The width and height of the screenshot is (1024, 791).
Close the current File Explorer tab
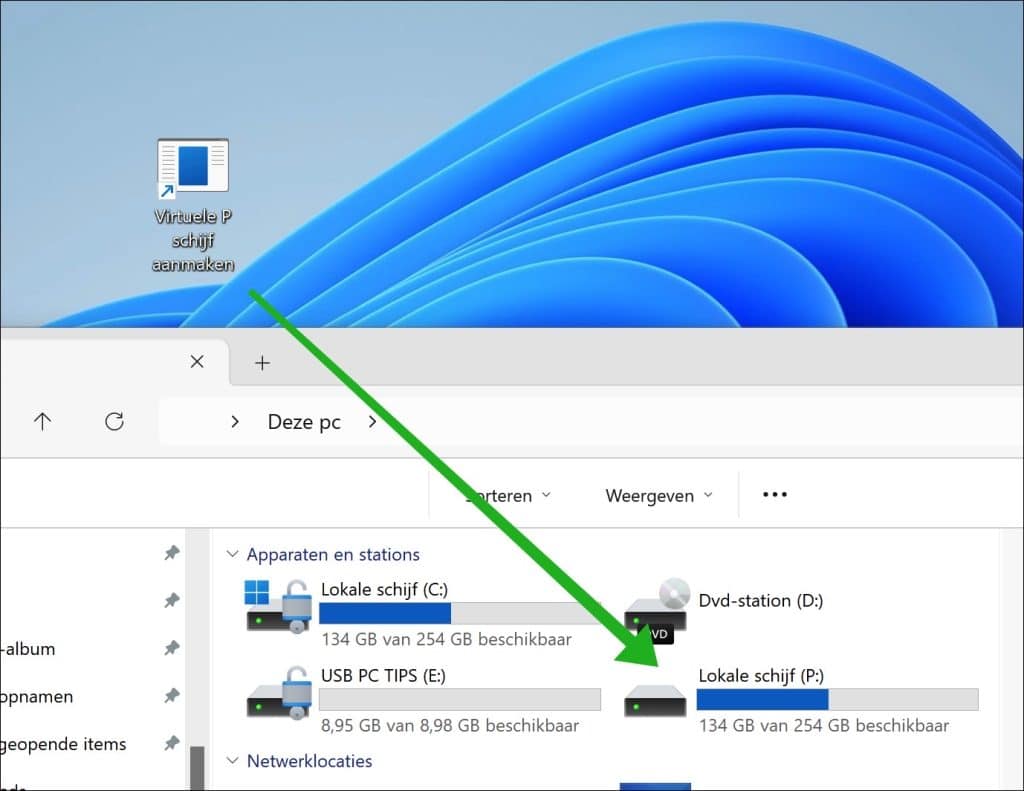pos(197,362)
